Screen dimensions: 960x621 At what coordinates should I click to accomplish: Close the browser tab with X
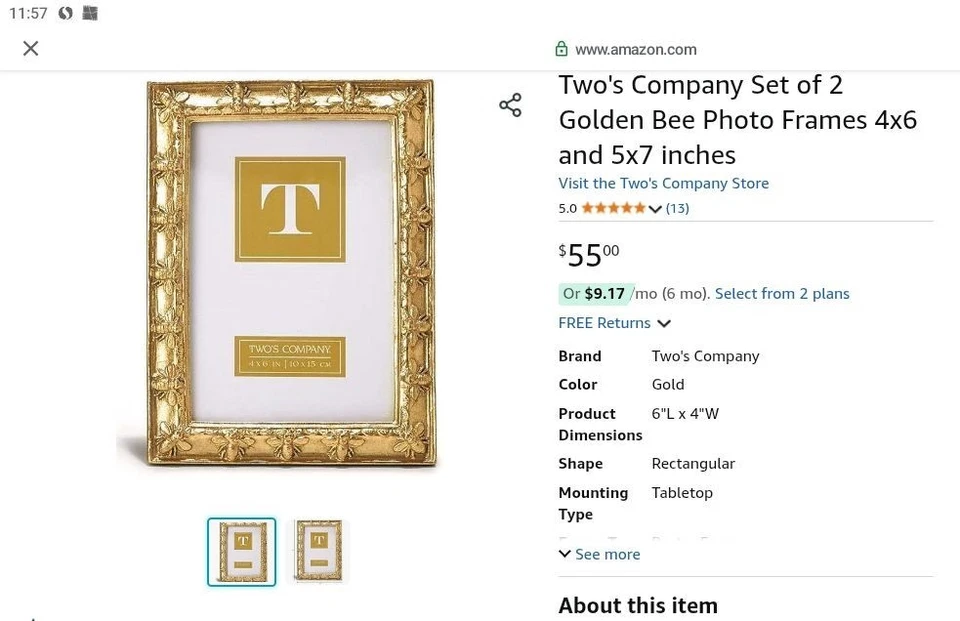click(31, 49)
